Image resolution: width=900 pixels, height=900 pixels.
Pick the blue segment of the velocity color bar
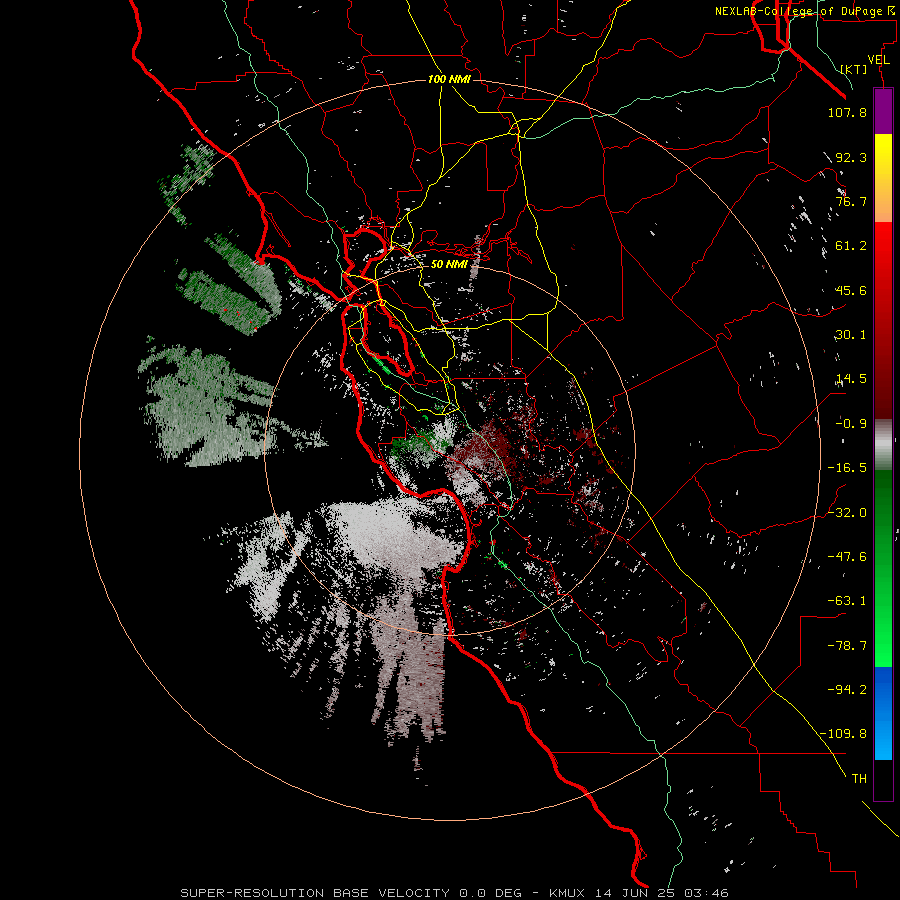tap(883, 713)
